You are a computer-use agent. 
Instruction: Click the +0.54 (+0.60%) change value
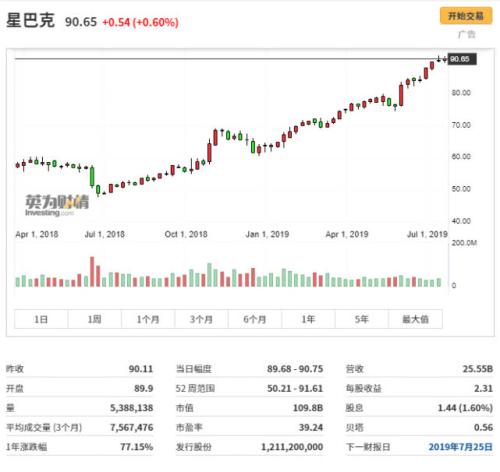pyautogui.click(x=140, y=22)
